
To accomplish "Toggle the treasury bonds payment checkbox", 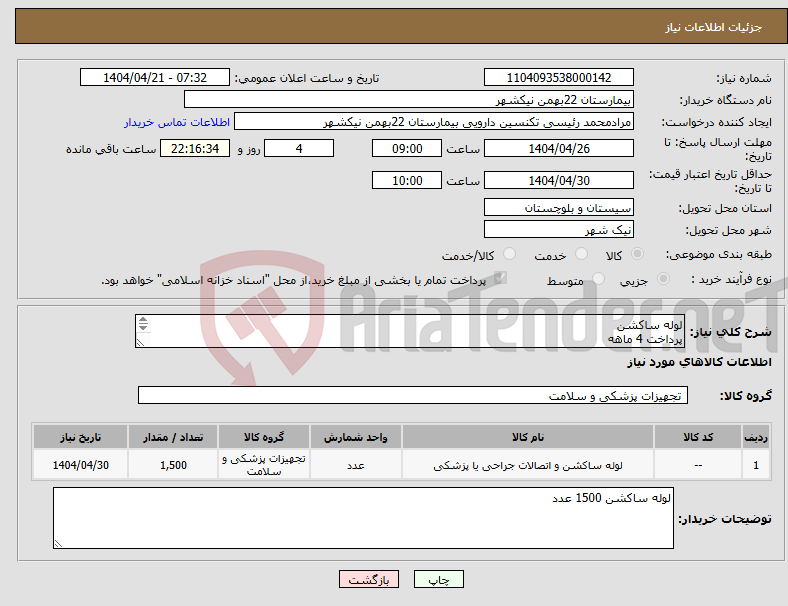I will [500, 278].
